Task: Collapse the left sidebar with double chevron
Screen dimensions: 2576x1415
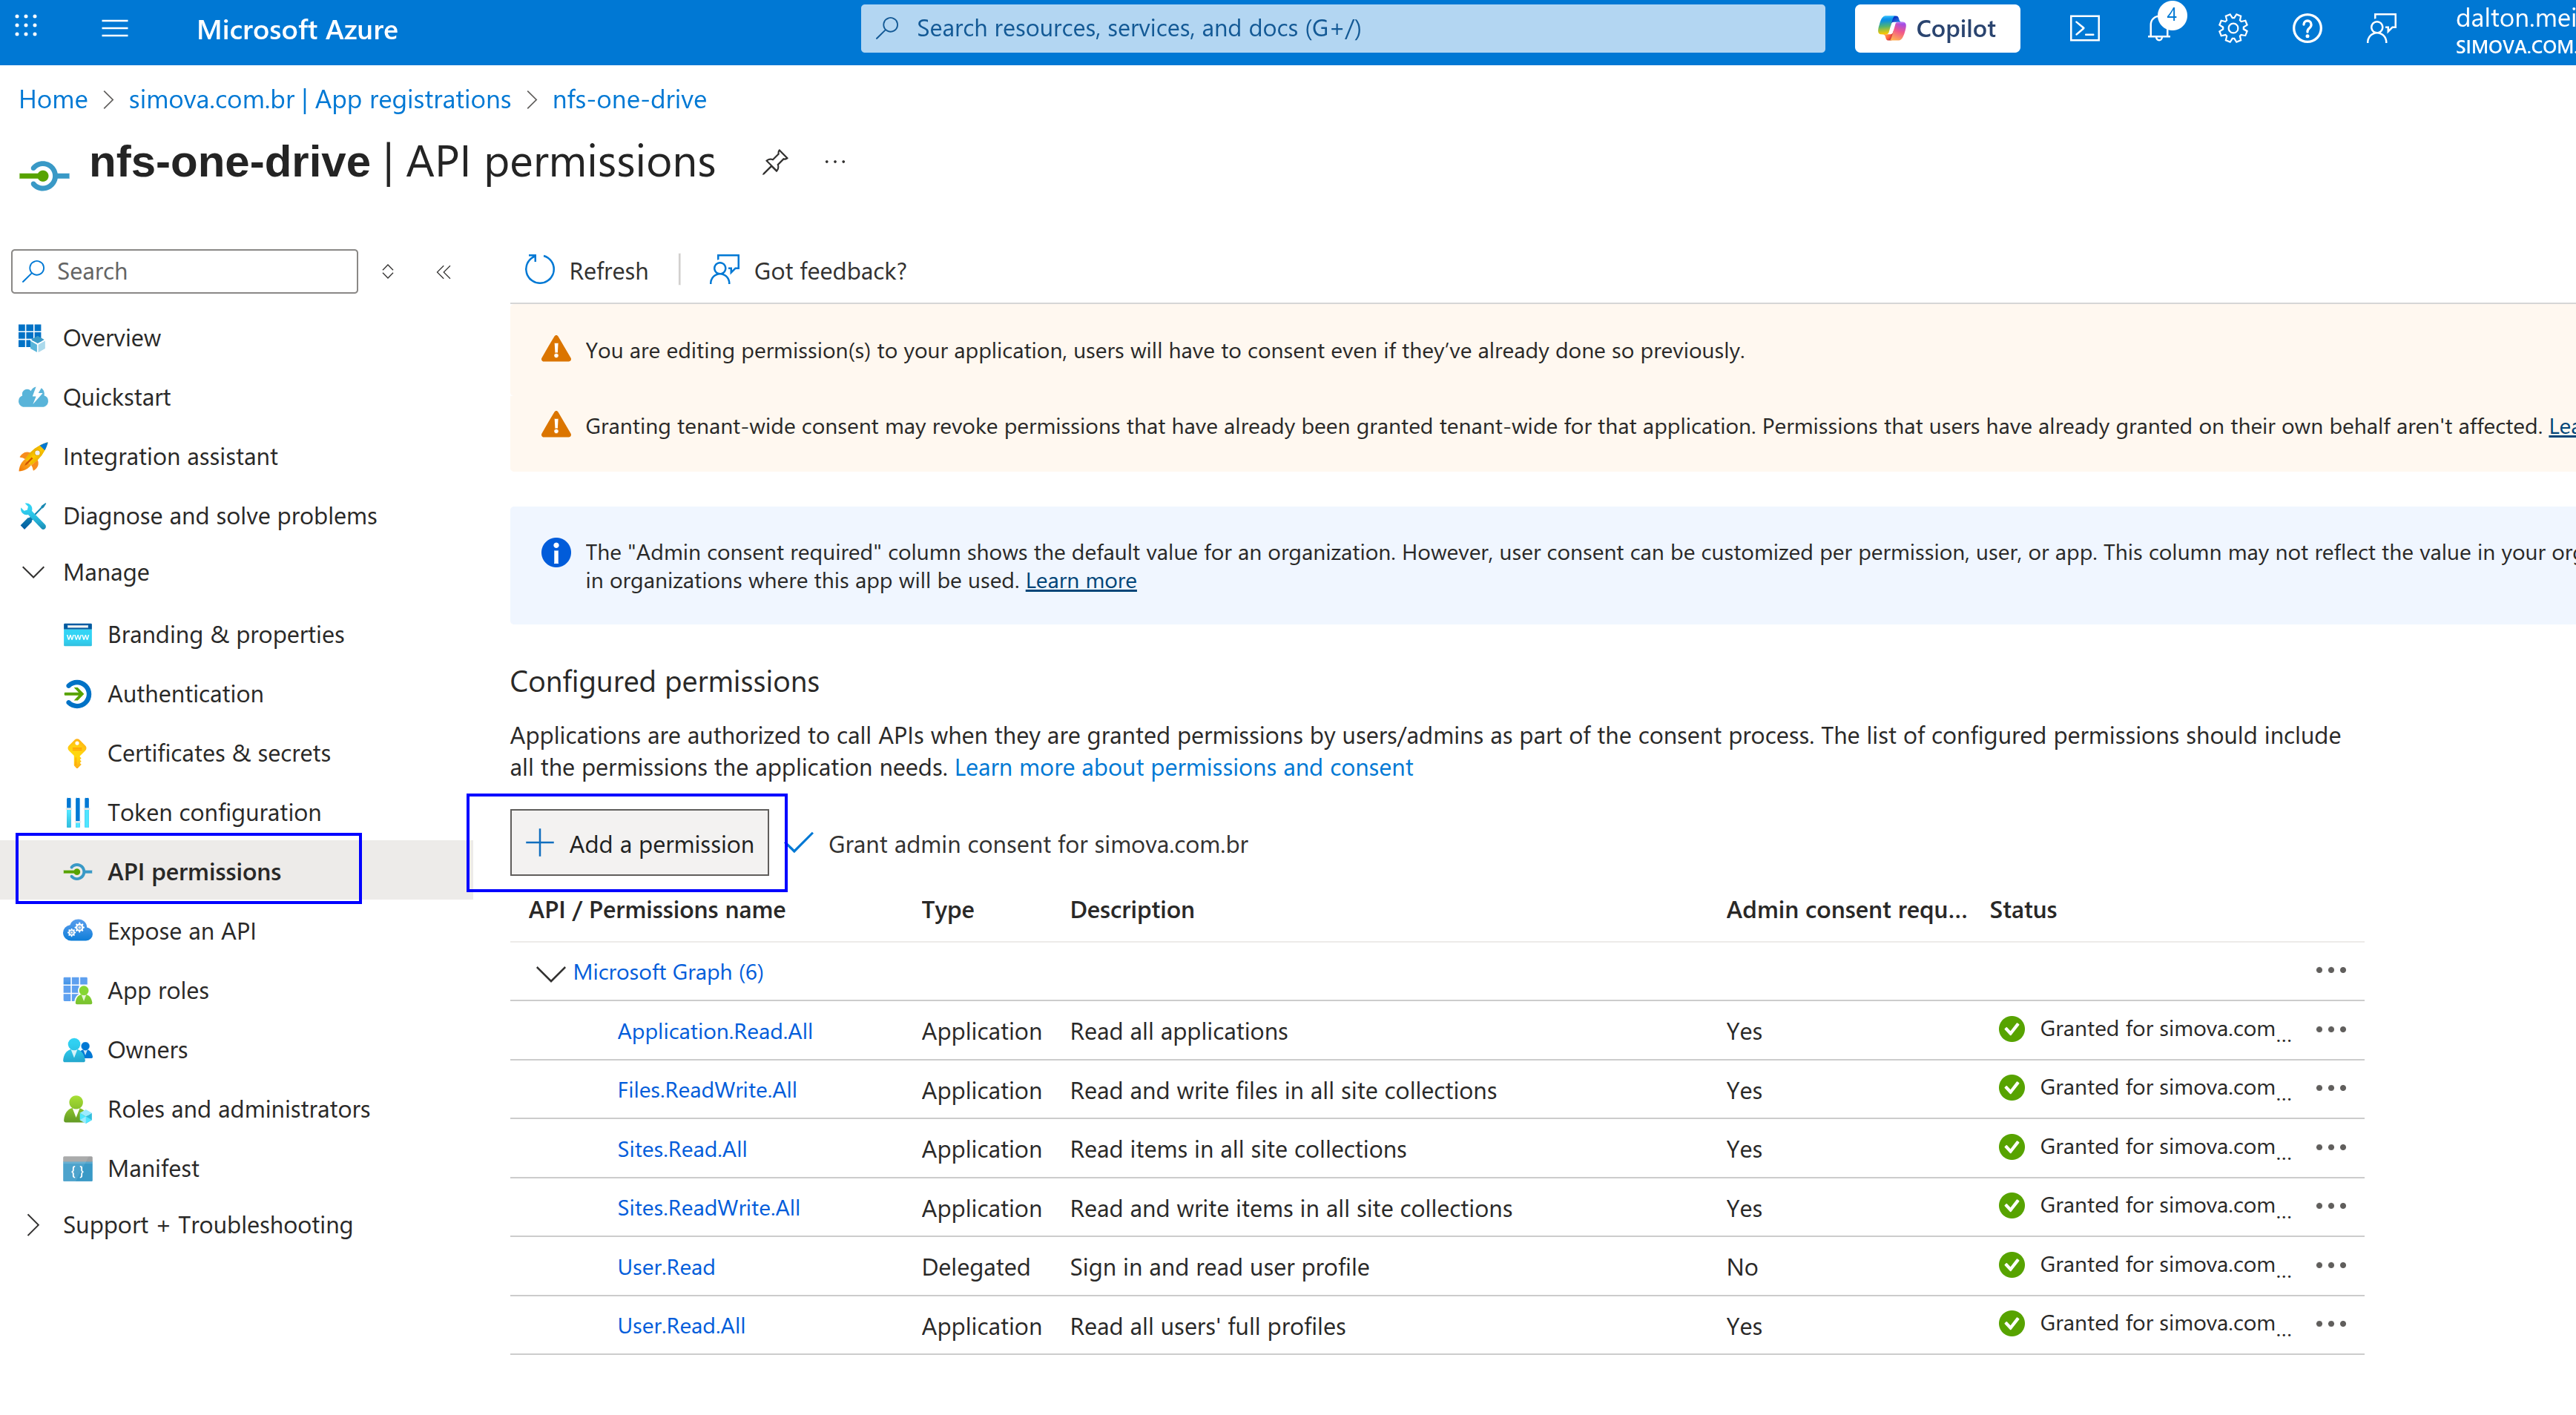Action: 444,272
